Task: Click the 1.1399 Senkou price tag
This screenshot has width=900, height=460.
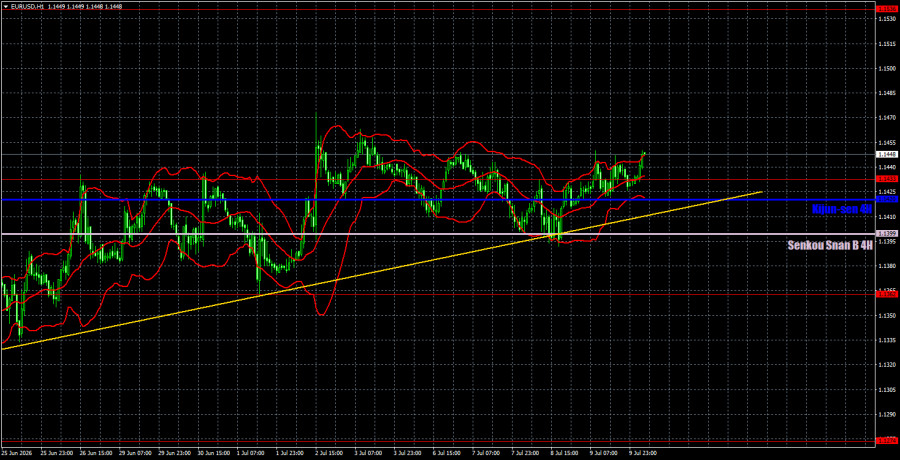Action: click(887, 234)
